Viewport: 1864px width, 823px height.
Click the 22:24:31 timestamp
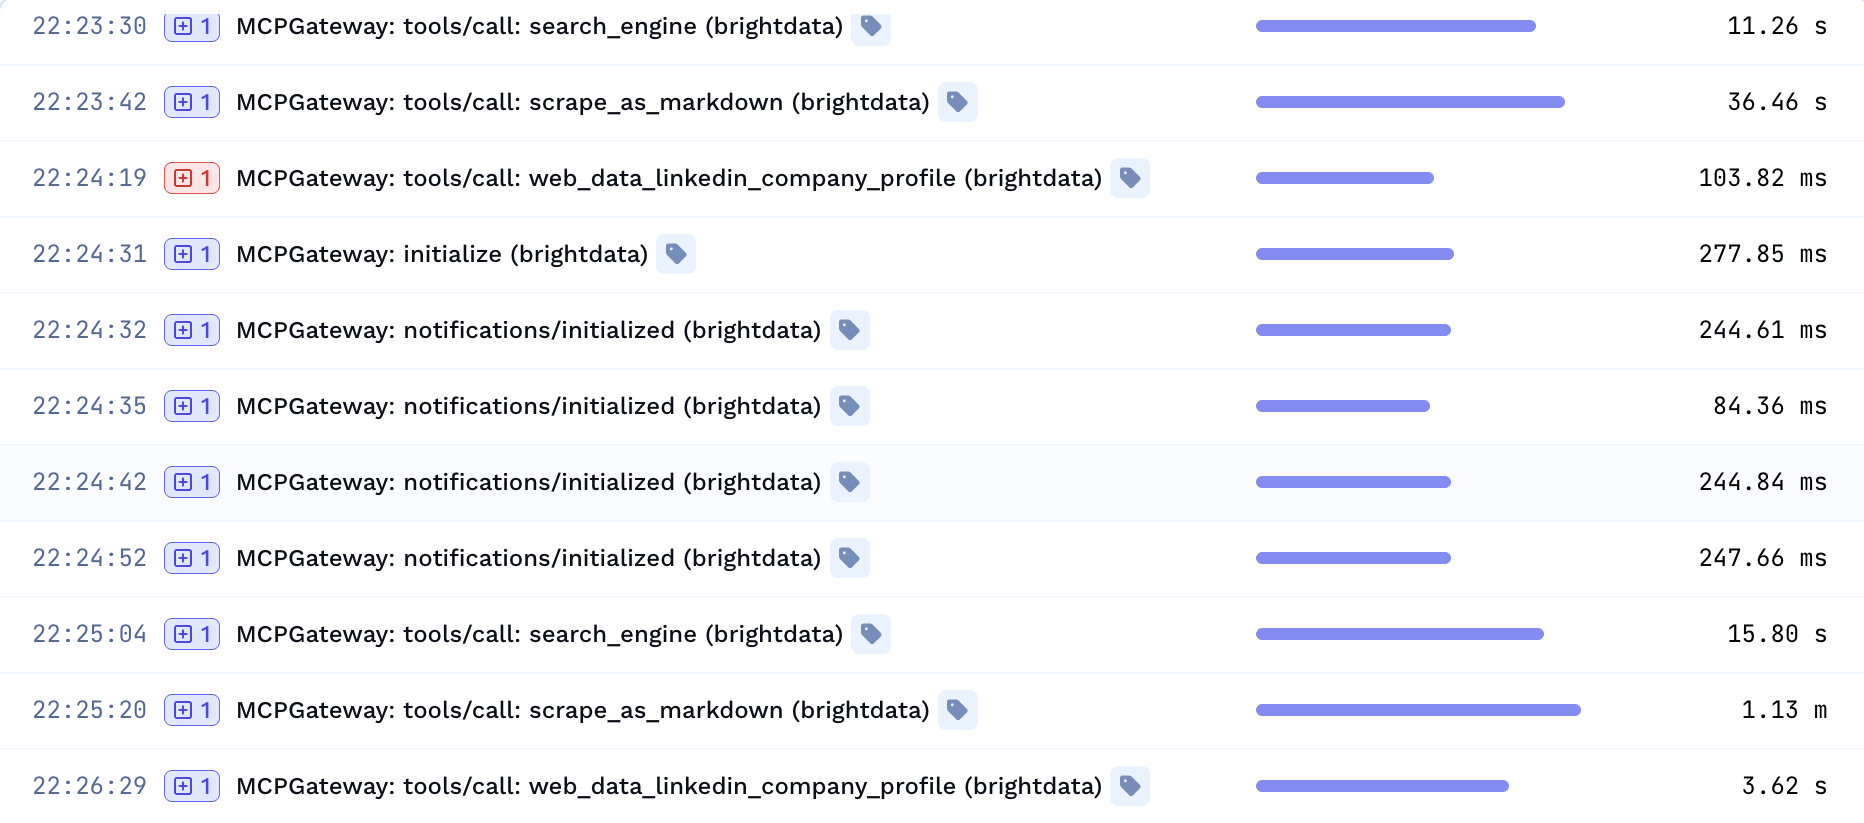coord(90,254)
